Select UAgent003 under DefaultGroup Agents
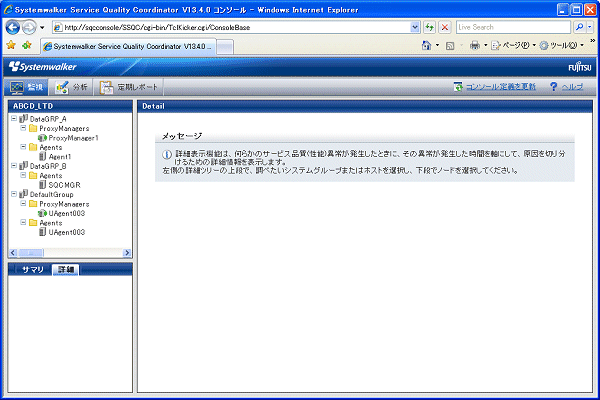Screen dimensions: 600x400 point(67,232)
